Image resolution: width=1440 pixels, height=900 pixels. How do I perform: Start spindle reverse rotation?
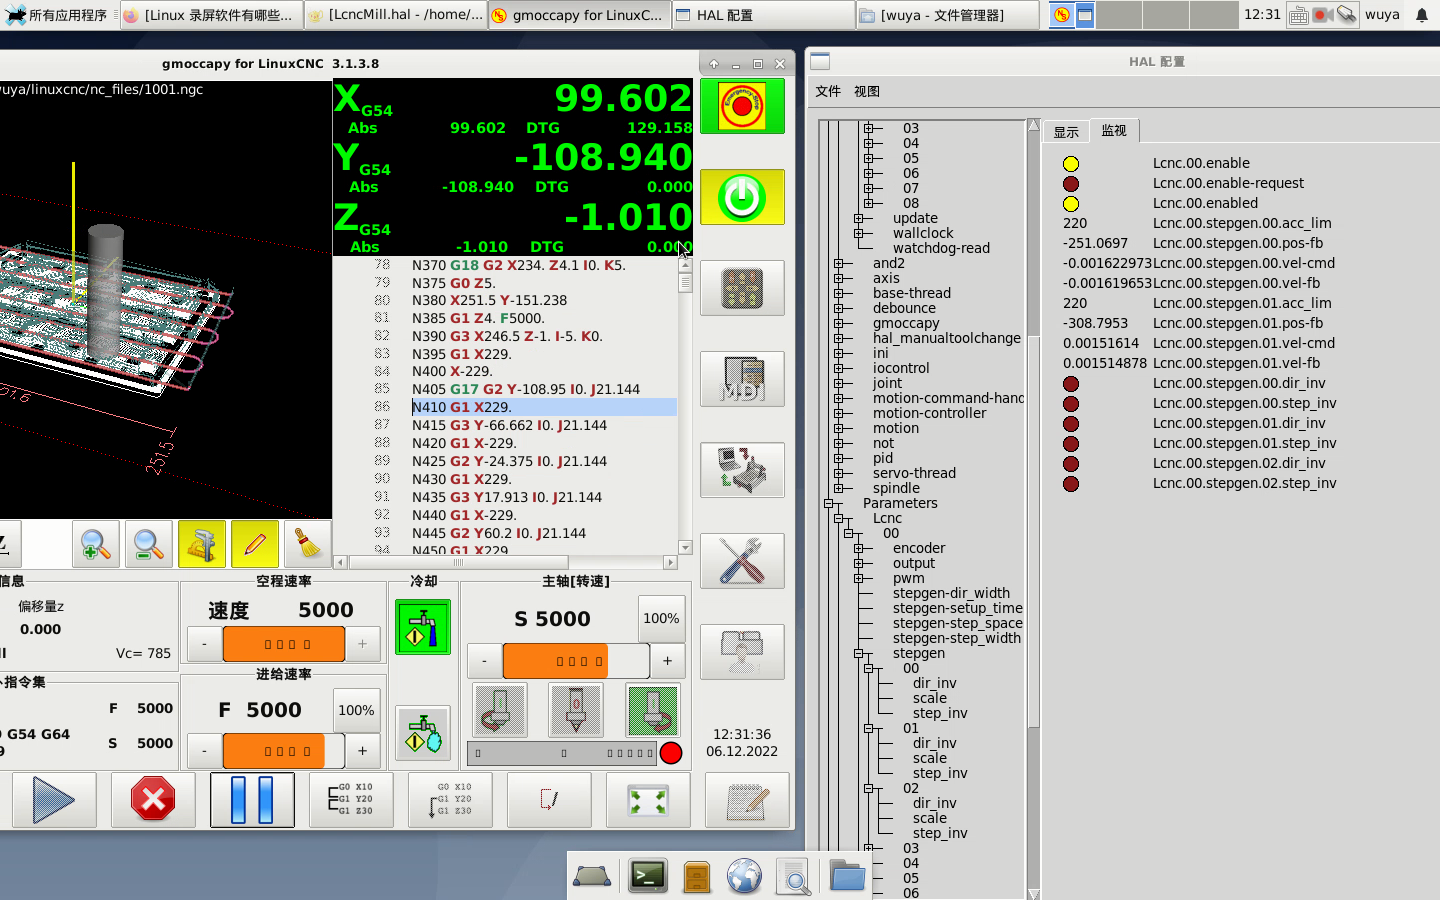point(498,710)
